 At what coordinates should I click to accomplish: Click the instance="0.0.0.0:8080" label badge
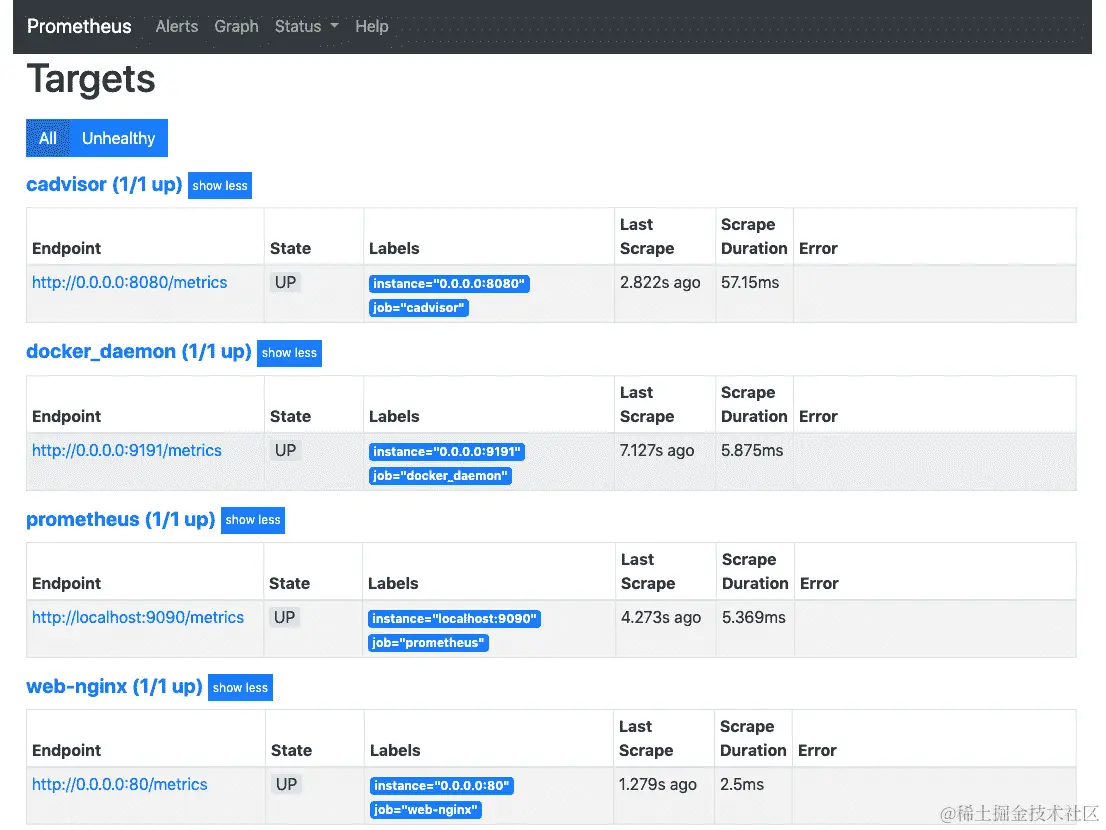click(449, 283)
